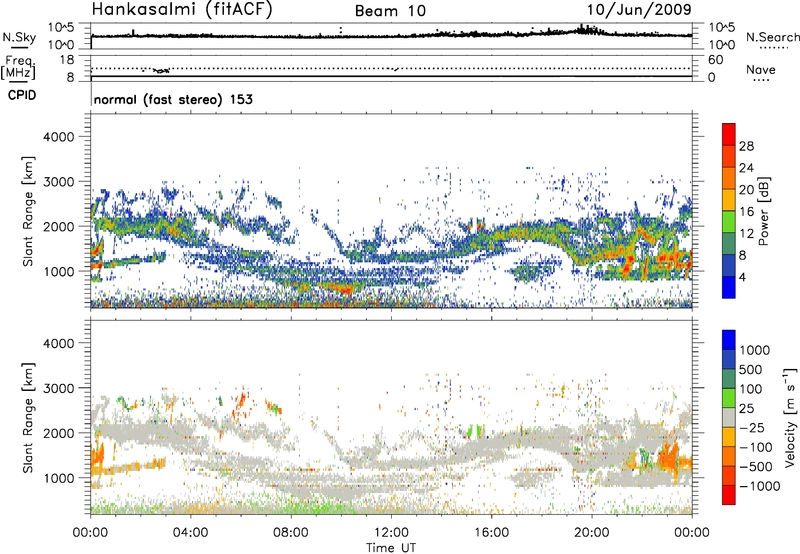
Task: Click the '3000' tick on velocity panel
Action: (59, 388)
